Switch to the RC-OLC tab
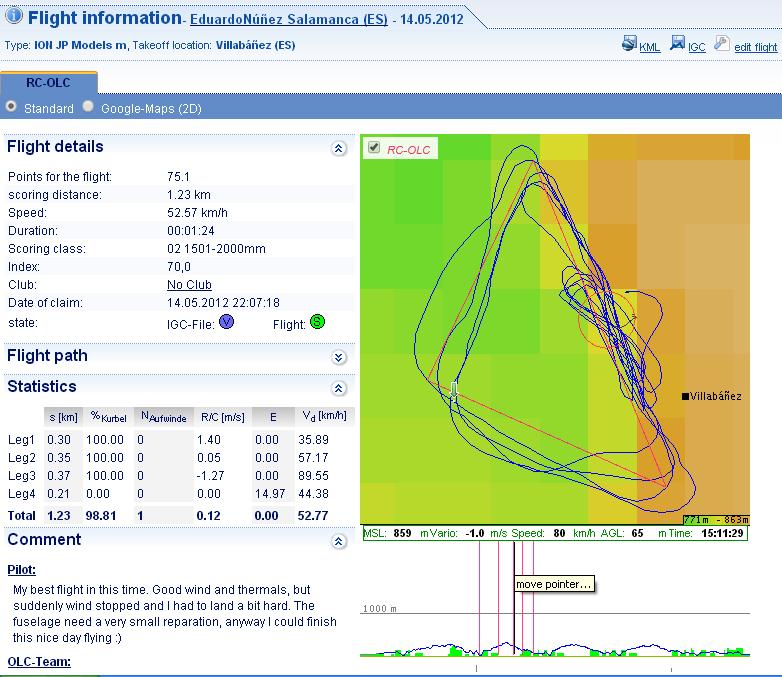Image resolution: width=782 pixels, height=677 pixels. [48, 83]
